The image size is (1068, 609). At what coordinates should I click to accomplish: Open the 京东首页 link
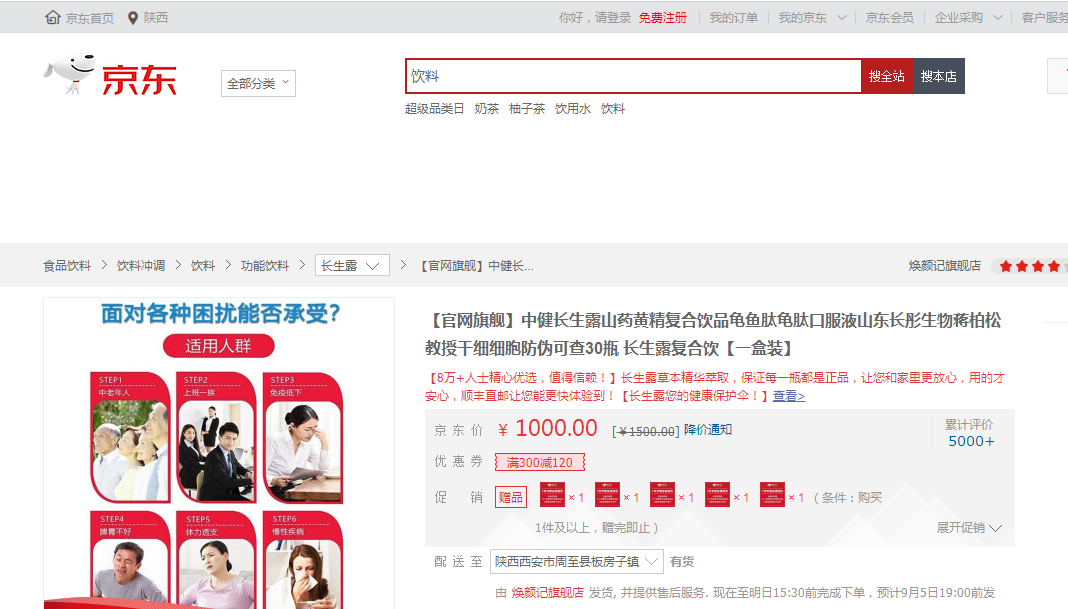click(89, 18)
